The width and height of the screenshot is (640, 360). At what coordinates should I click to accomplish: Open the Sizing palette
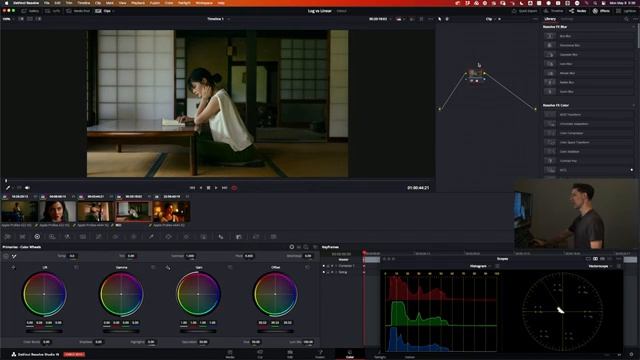coord(256,237)
